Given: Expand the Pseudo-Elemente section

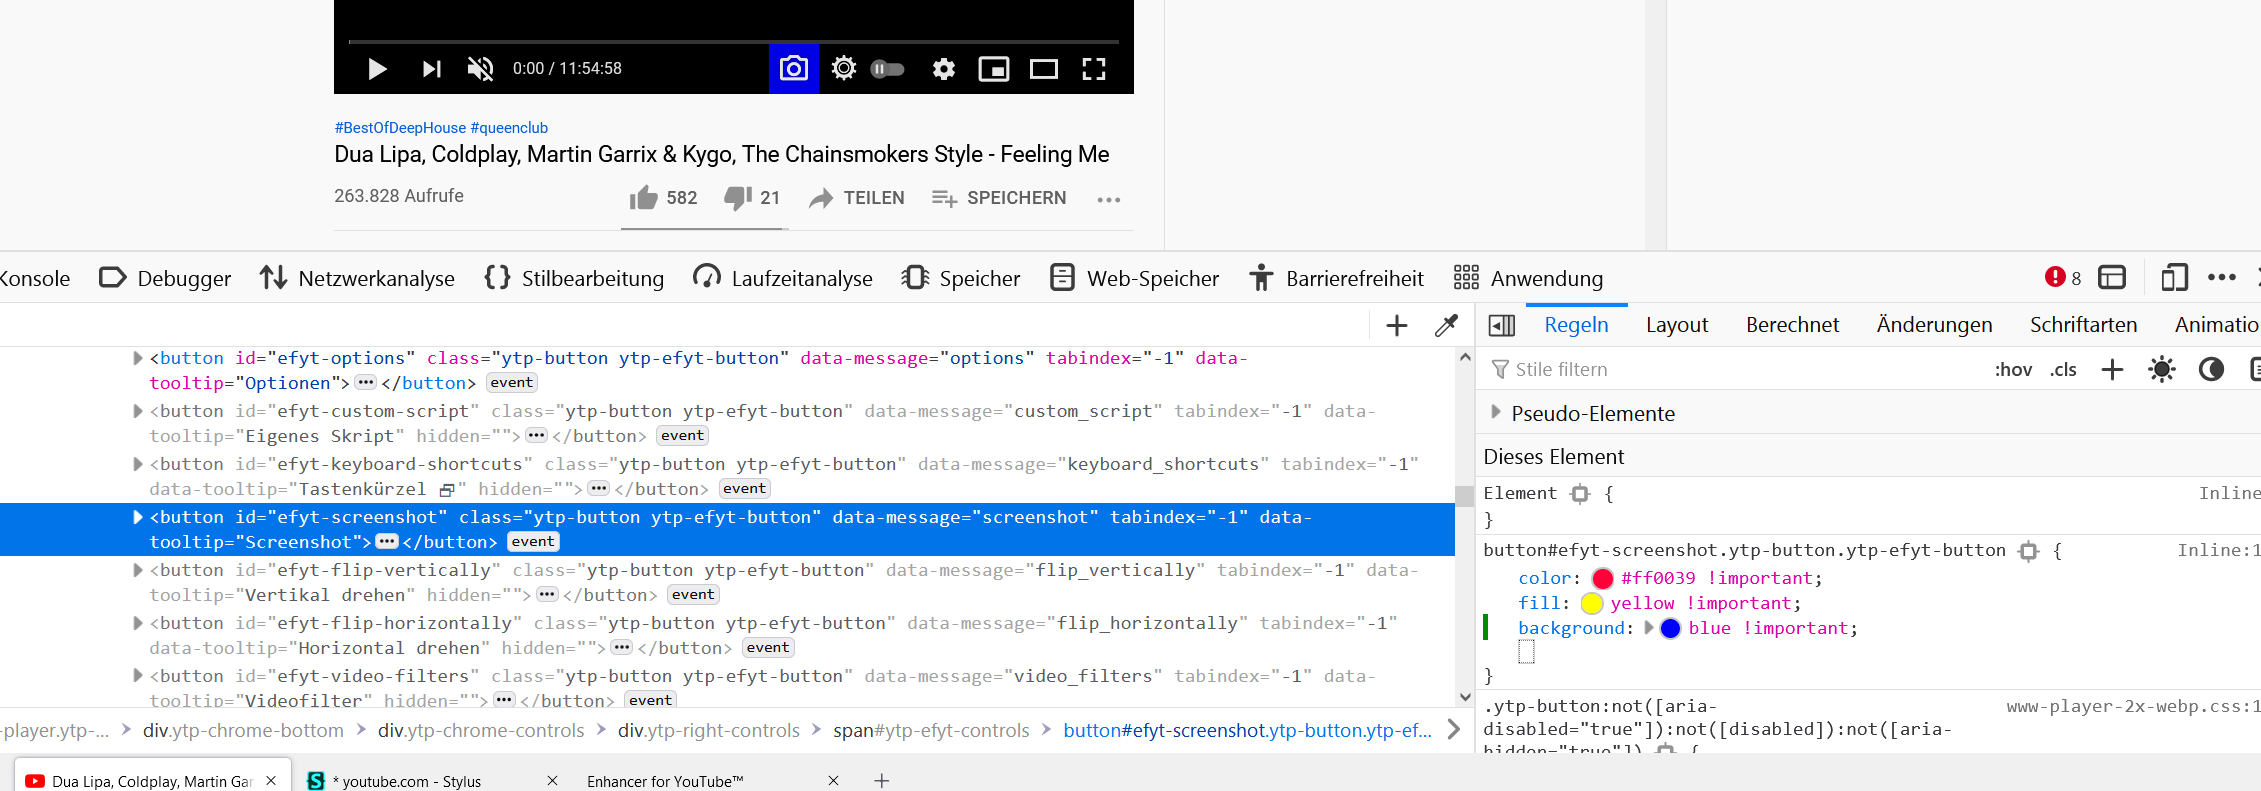Looking at the screenshot, I should pyautogui.click(x=1496, y=412).
